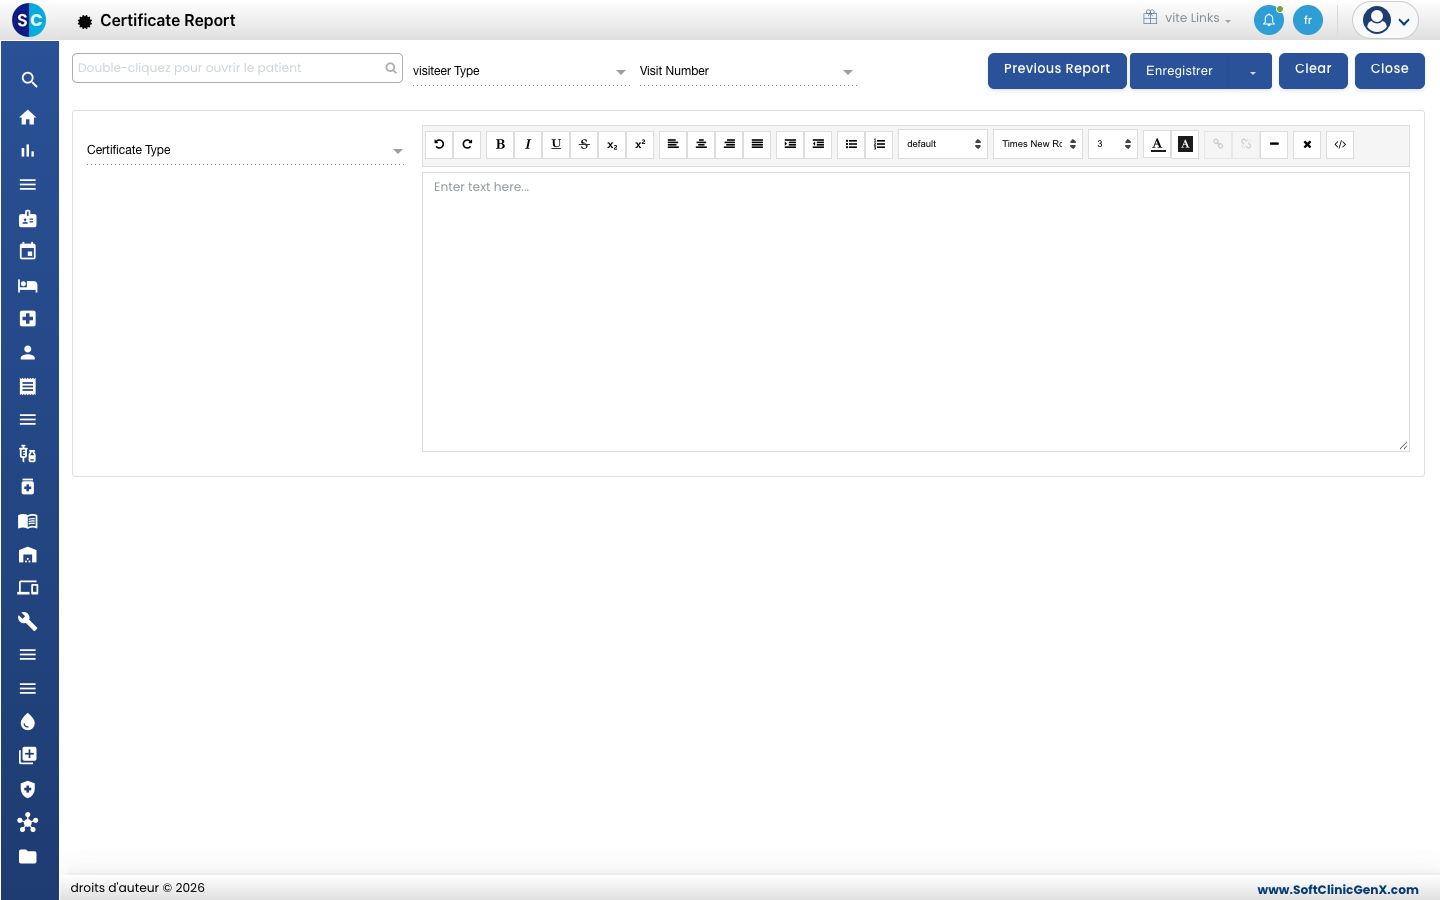
Task: Switch editor to HTML code view
Action: (1340, 144)
